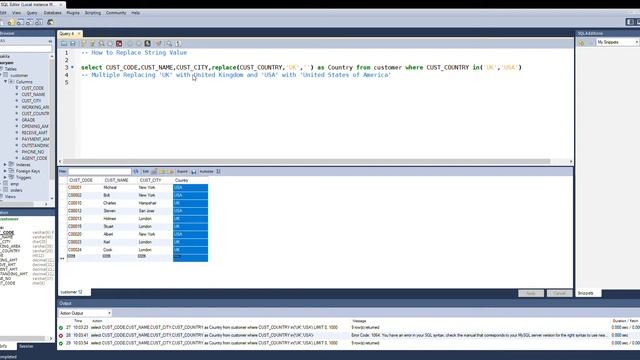640x360 pixels.
Task: Run Explain on current statement icon
Action: [x=101, y=44]
